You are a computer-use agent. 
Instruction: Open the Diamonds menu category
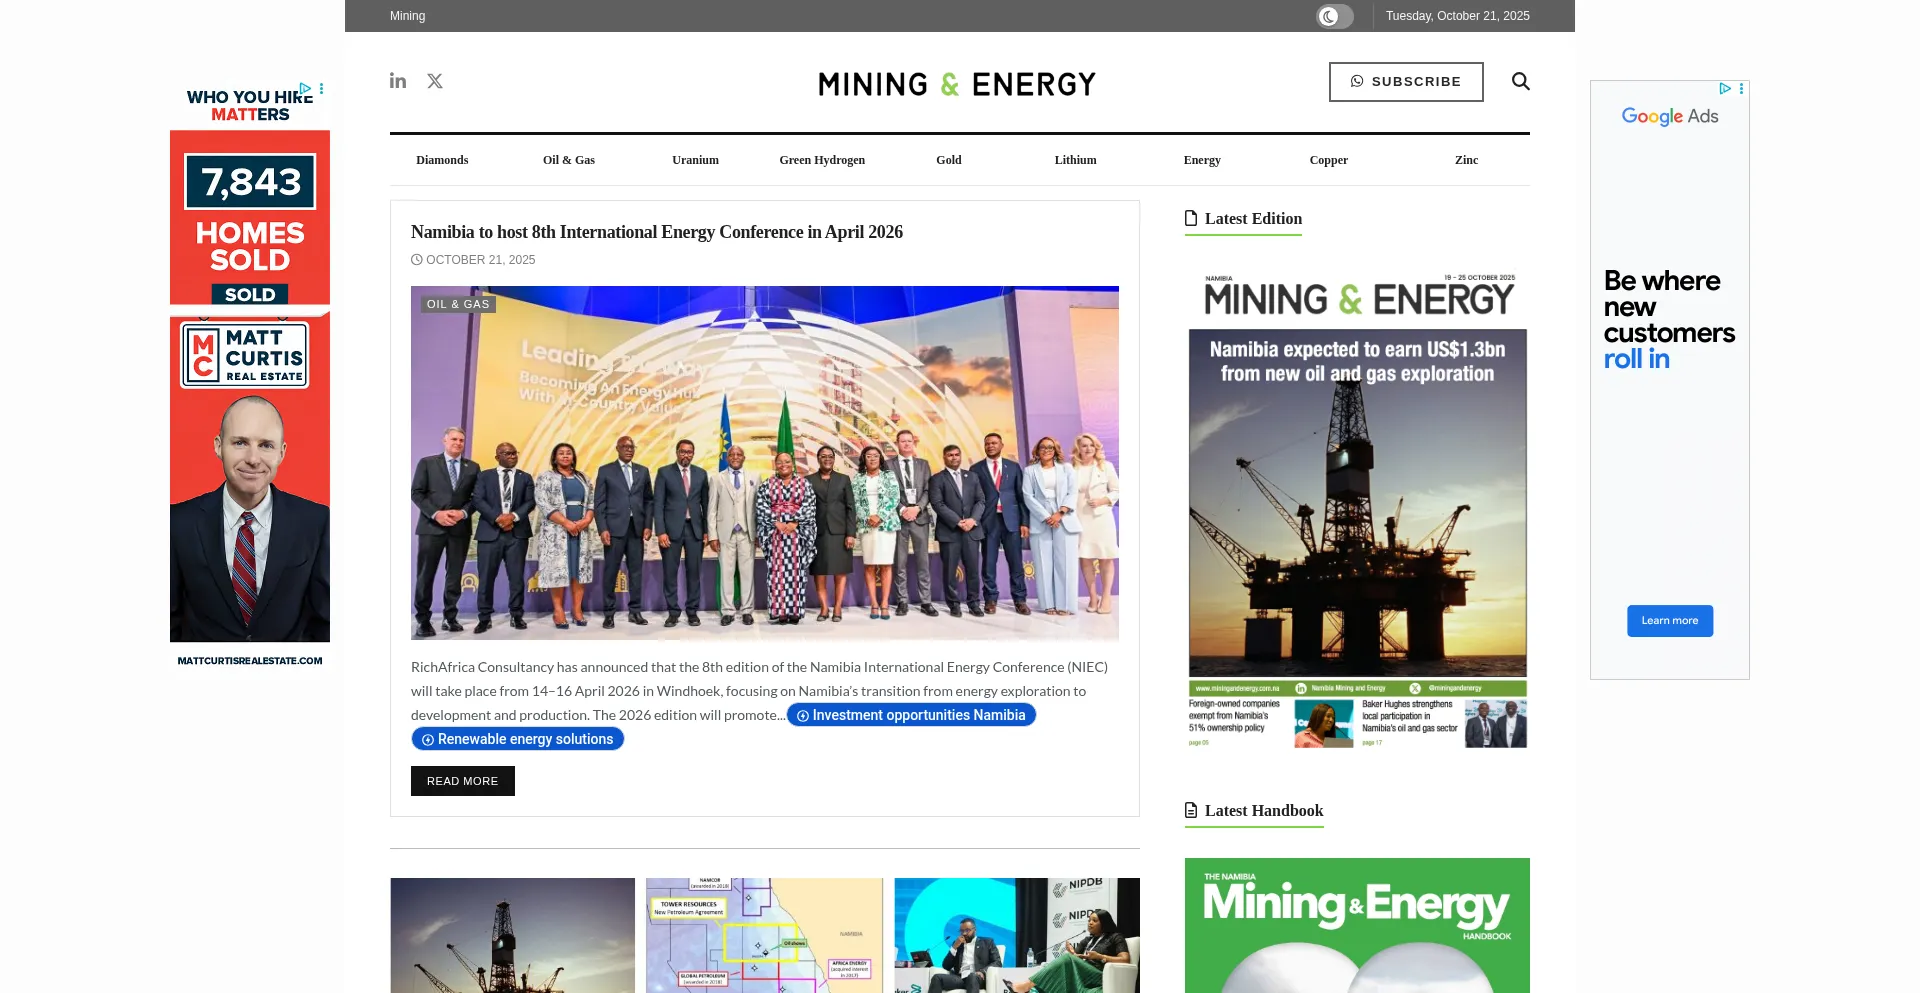442,160
